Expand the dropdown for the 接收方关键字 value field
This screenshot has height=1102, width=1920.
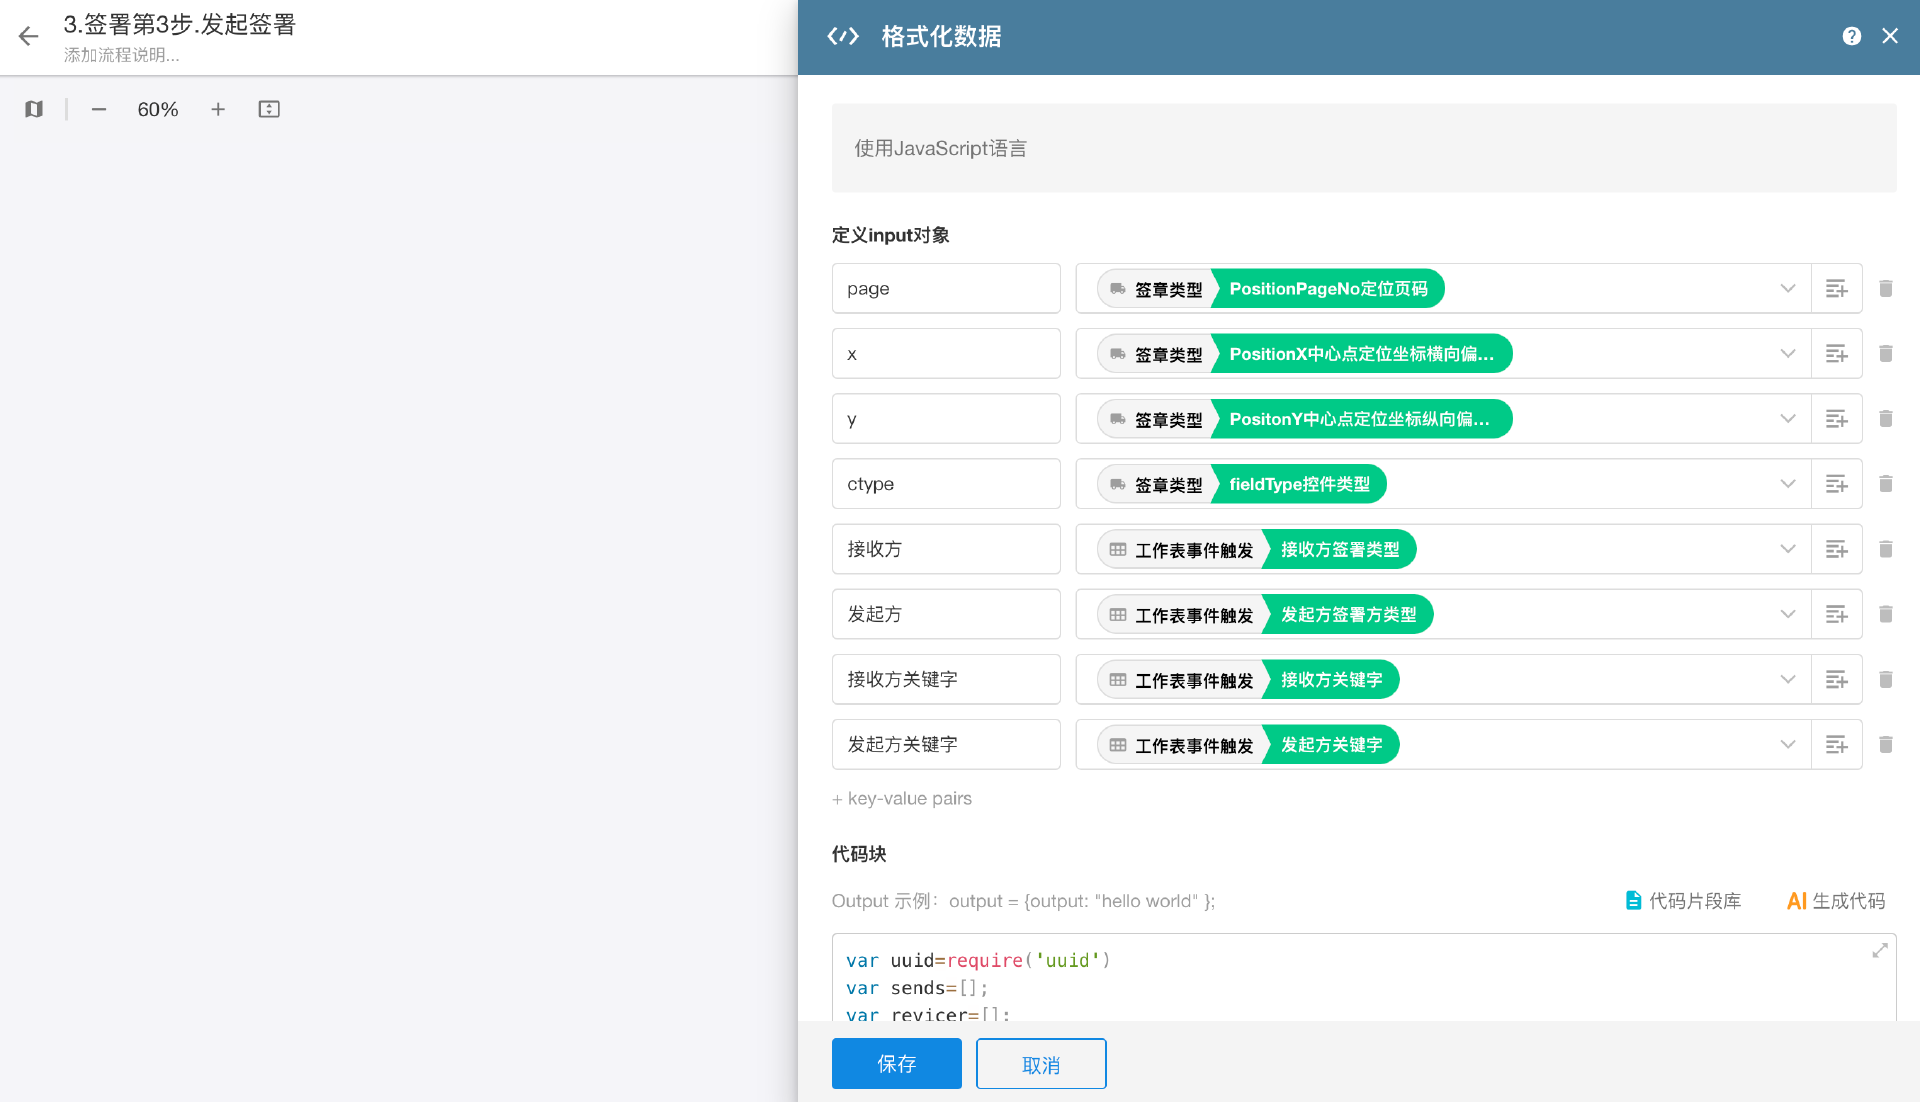click(x=1787, y=679)
